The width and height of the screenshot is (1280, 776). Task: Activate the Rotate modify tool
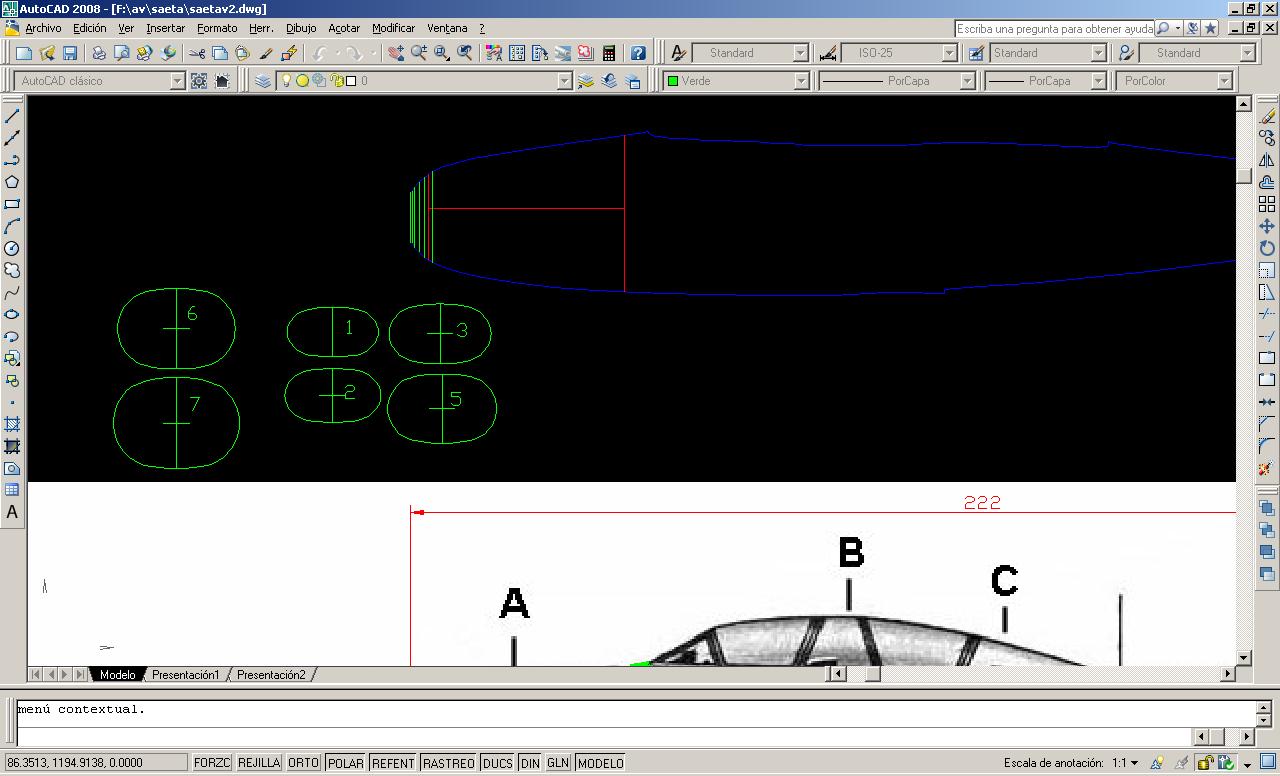1267,248
